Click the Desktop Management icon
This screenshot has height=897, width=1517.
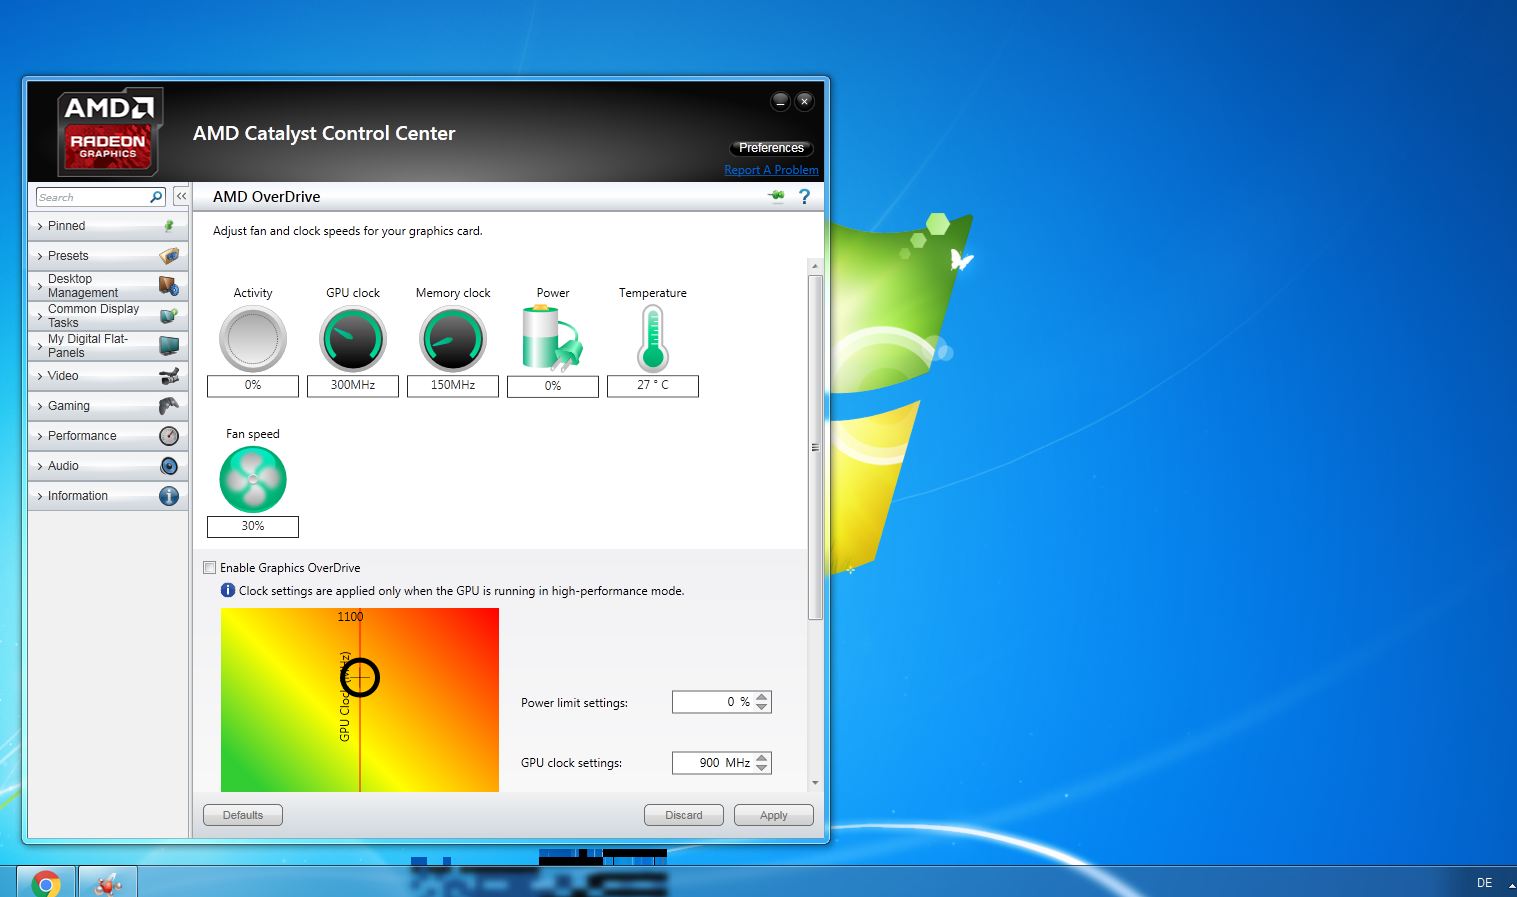point(169,286)
